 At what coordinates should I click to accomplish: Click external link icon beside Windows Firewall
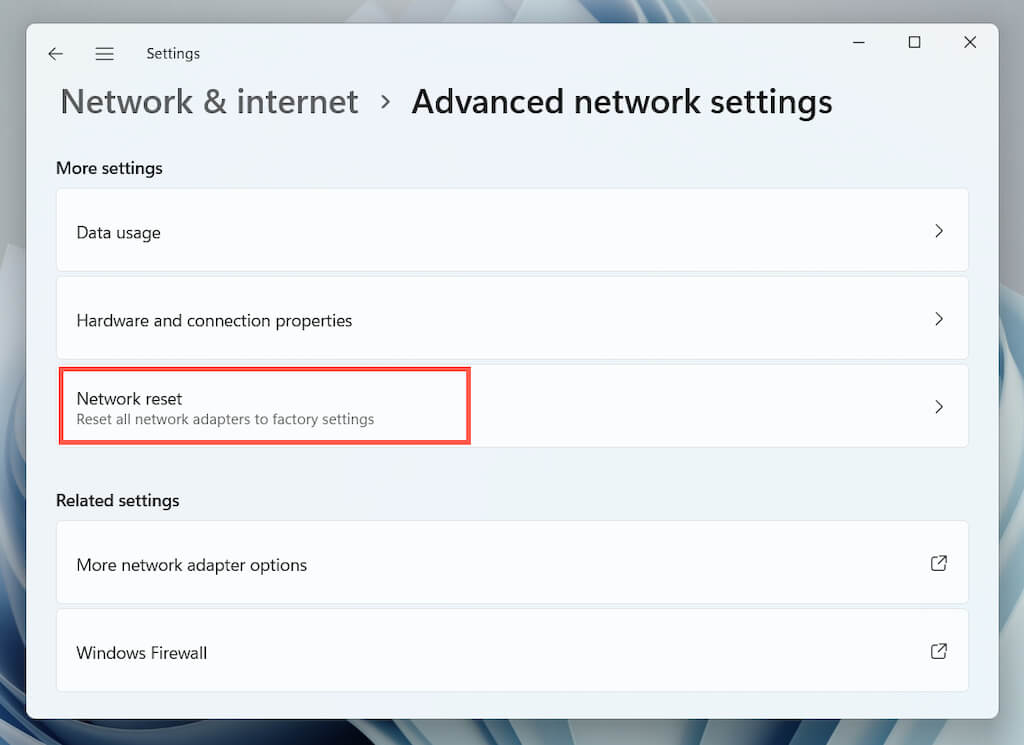click(938, 651)
